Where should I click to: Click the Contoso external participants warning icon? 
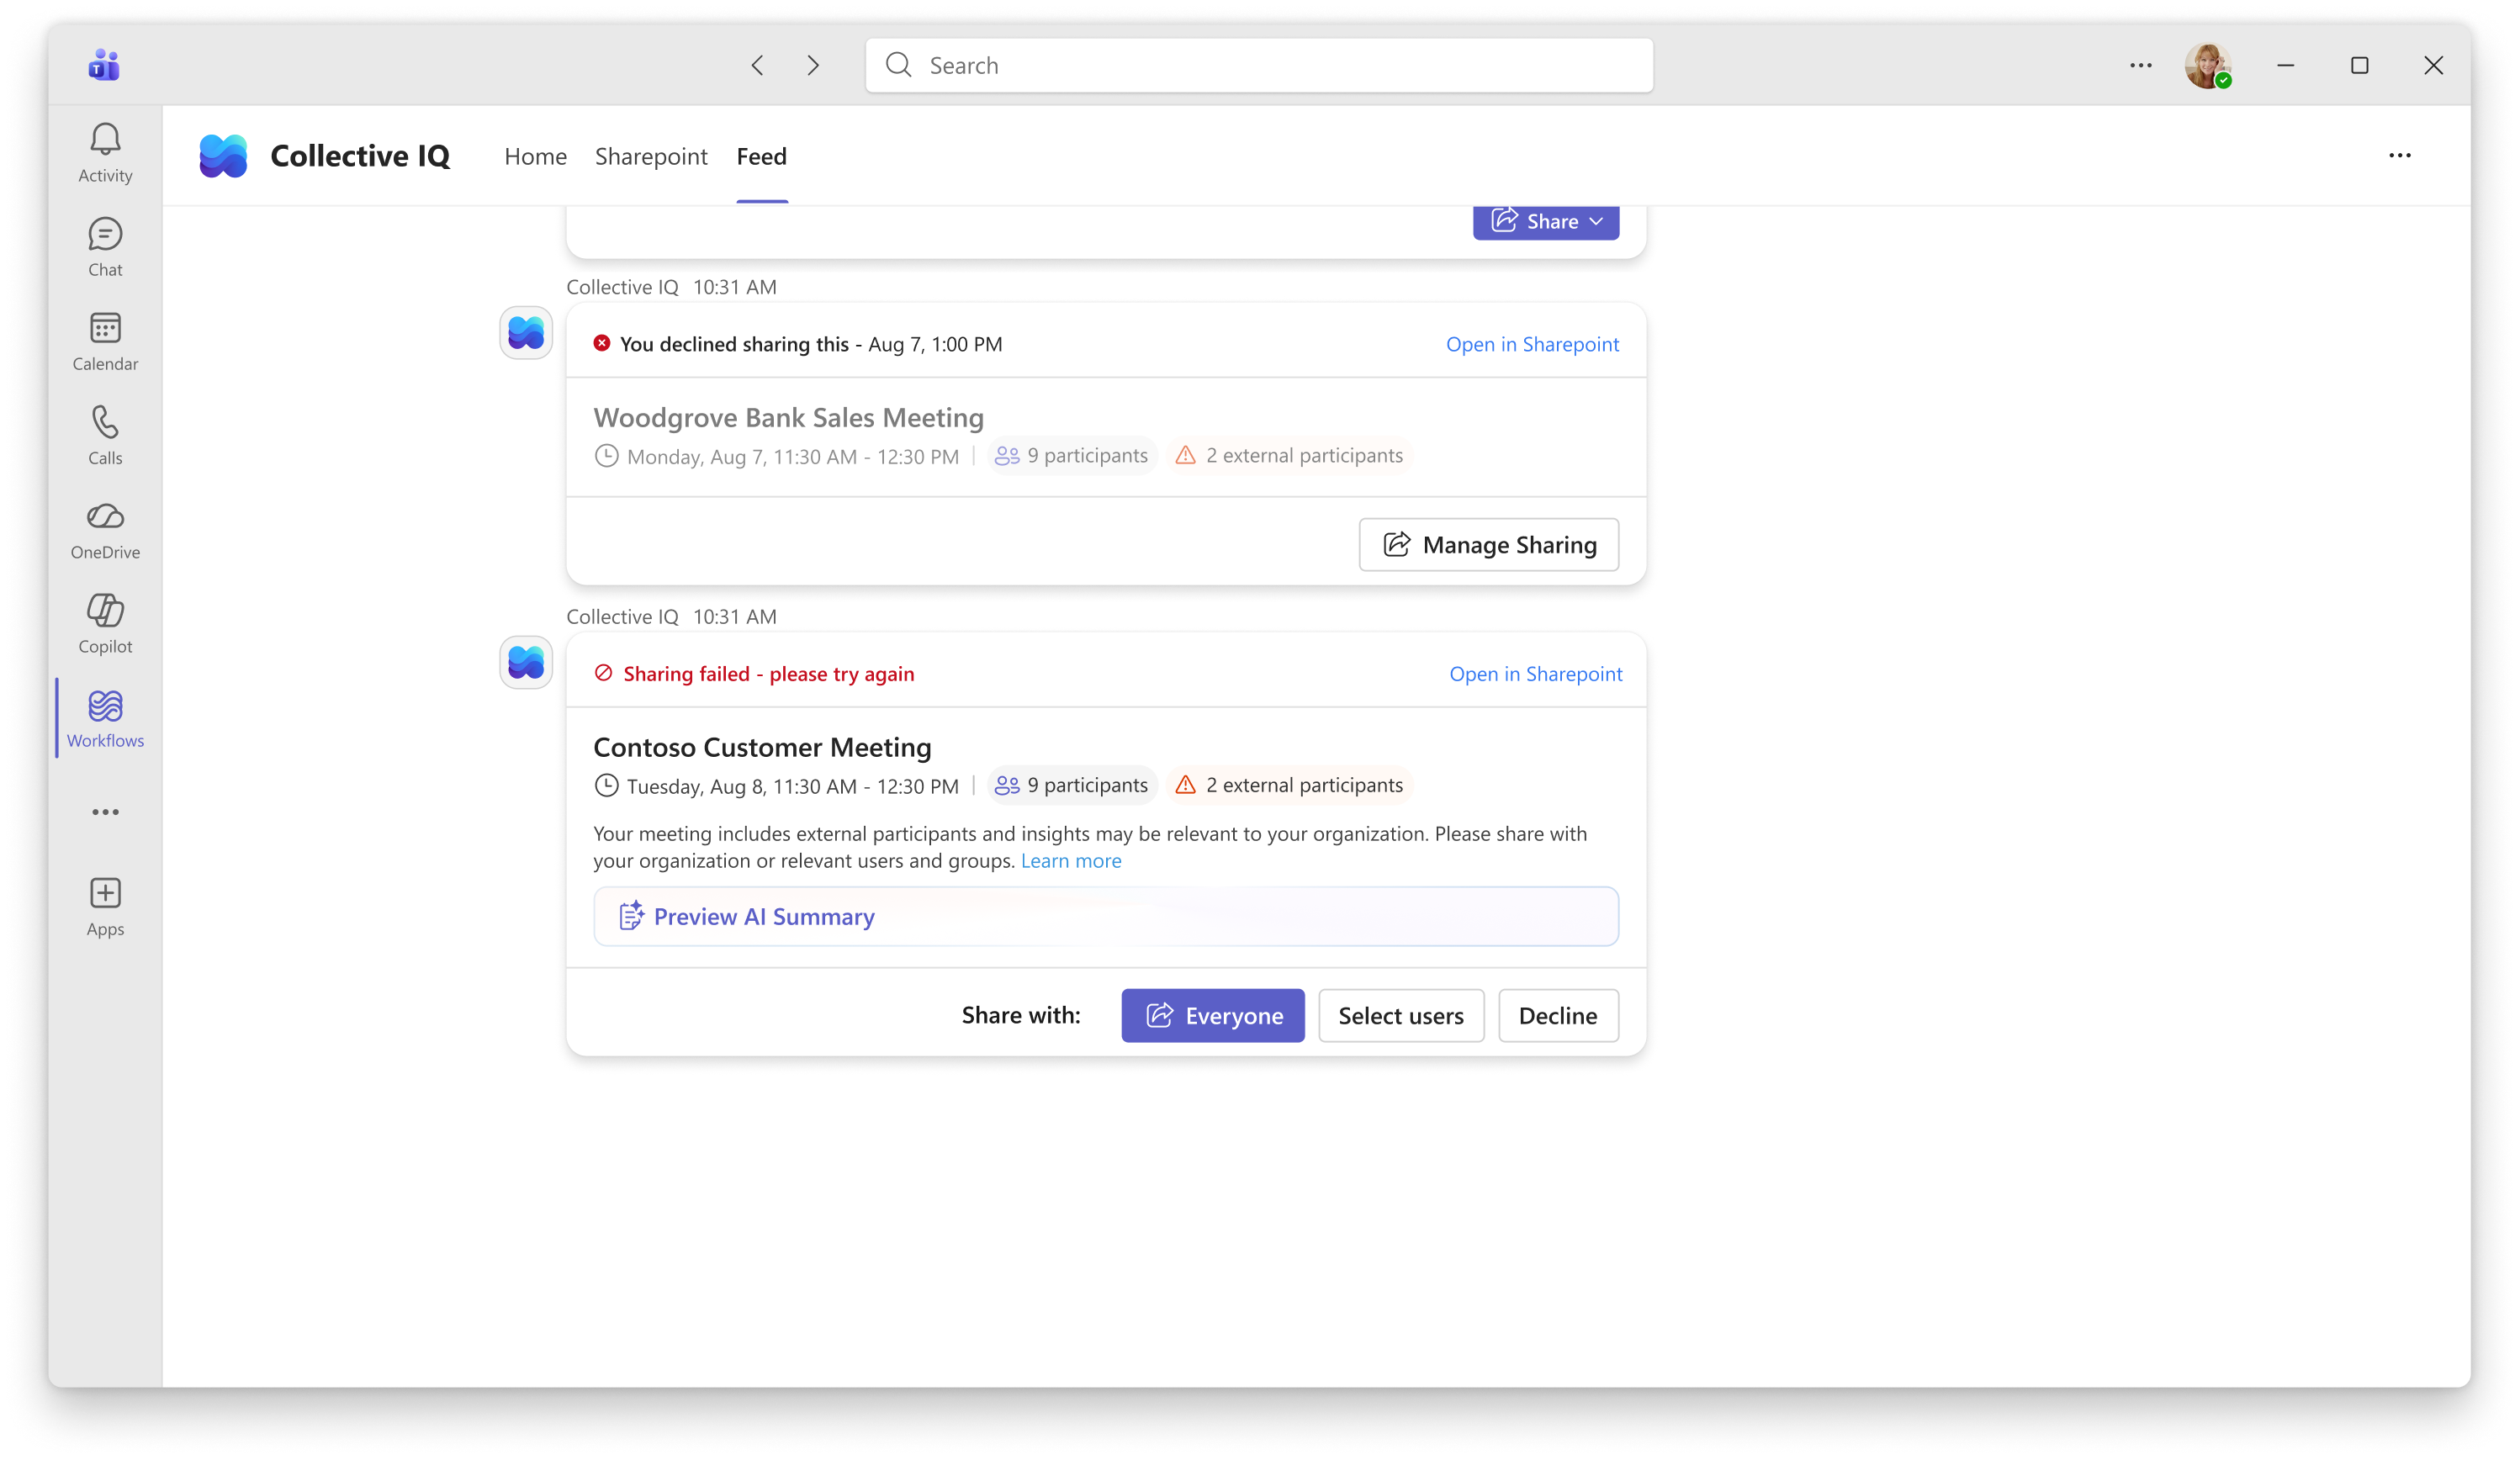1186,785
